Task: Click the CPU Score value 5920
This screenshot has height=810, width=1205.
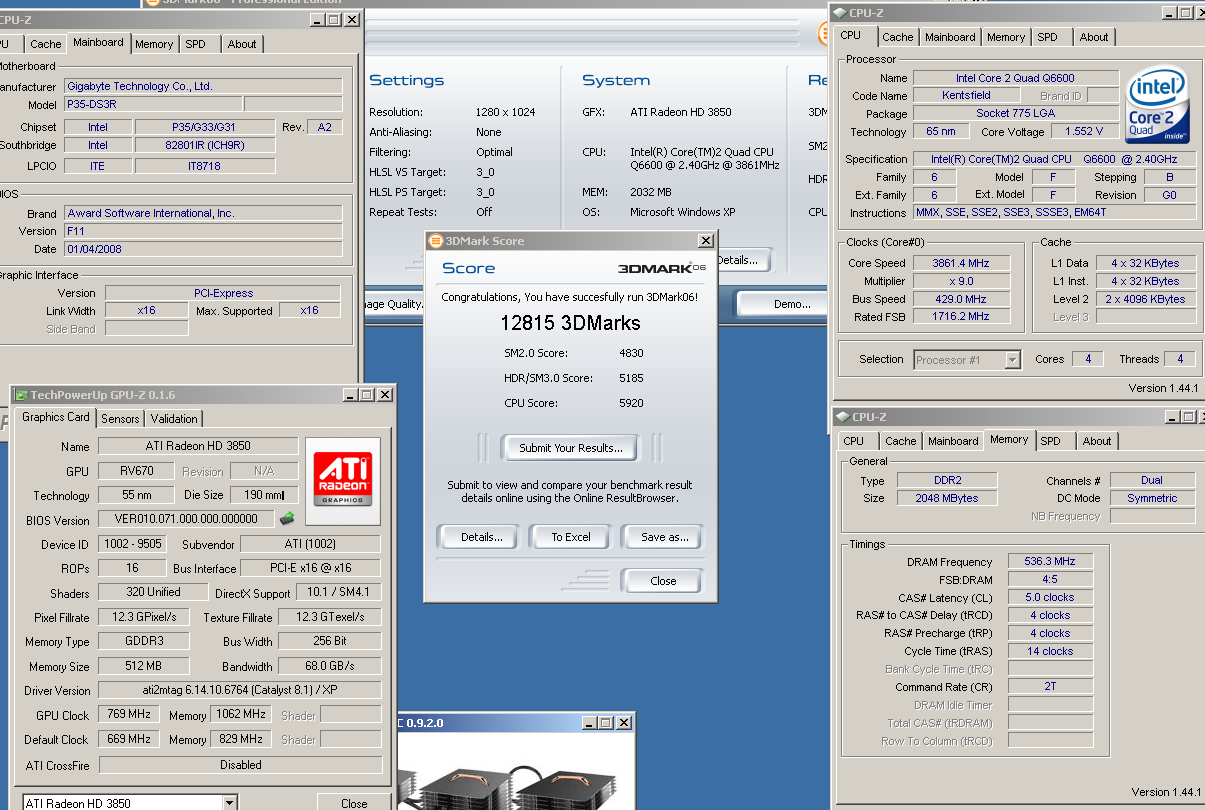Action: pos(631,403)
